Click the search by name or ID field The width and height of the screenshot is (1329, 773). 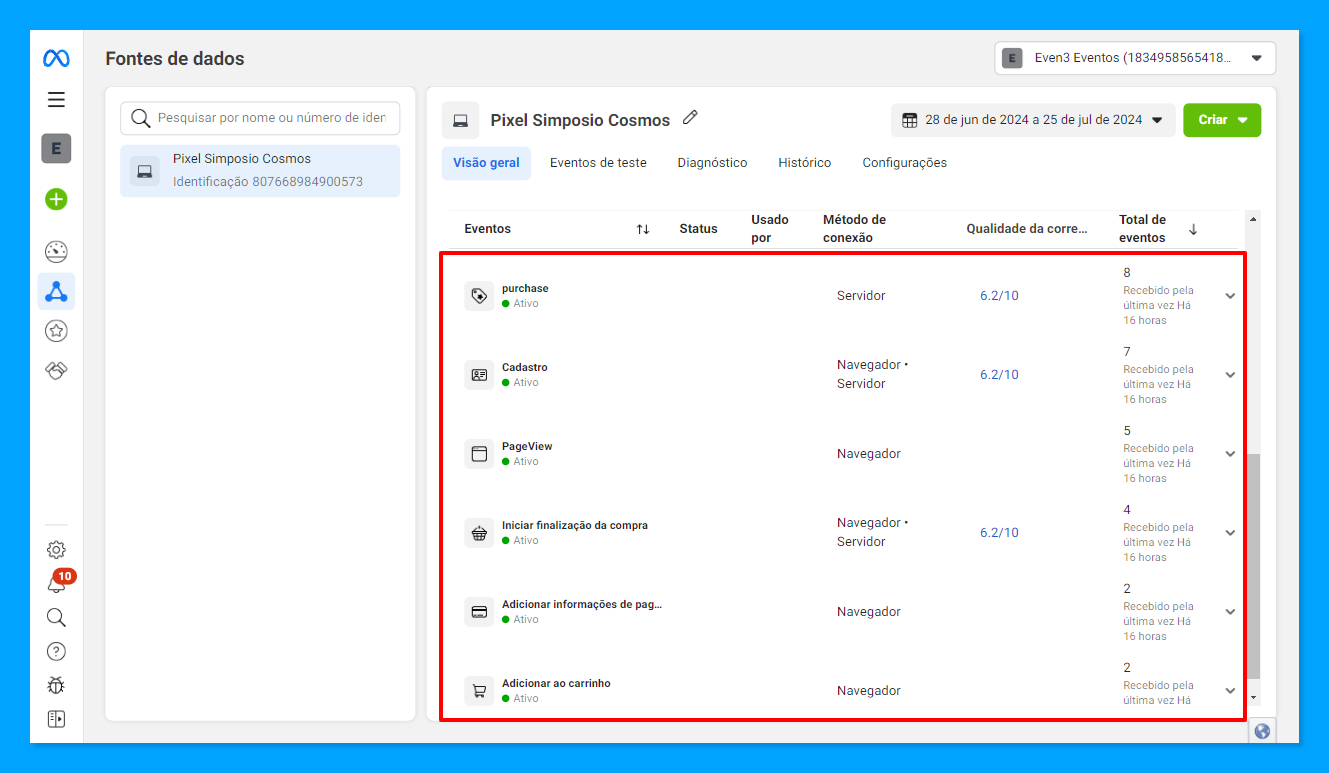click(260, 118)
